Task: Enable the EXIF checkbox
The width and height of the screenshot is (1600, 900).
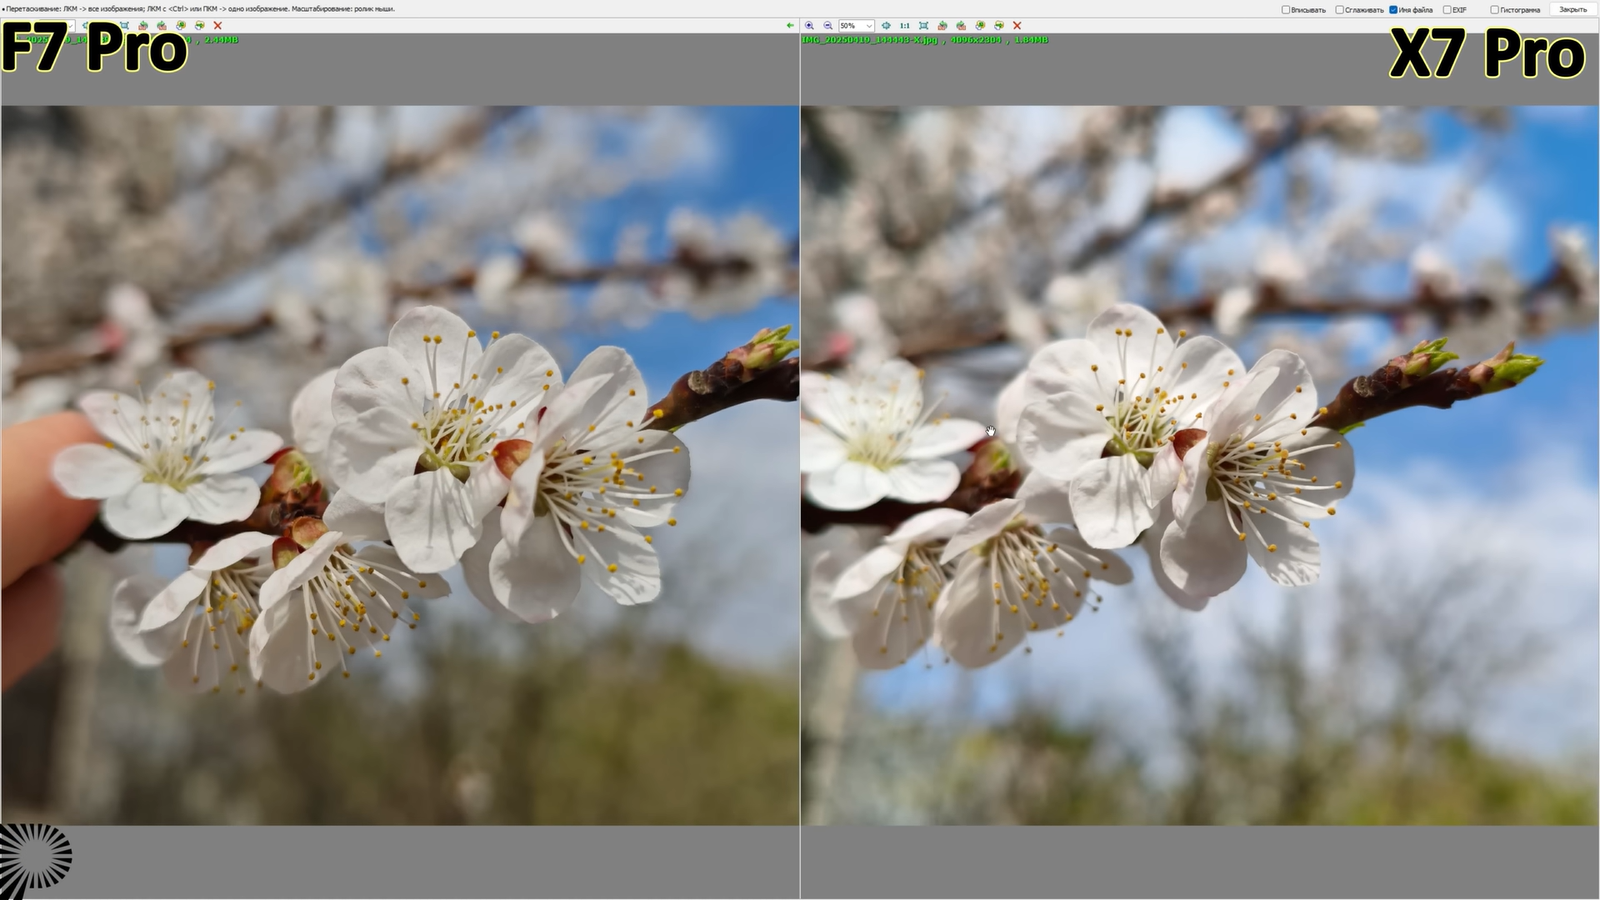Action: pyautogui.click(x=1447, y=10)
